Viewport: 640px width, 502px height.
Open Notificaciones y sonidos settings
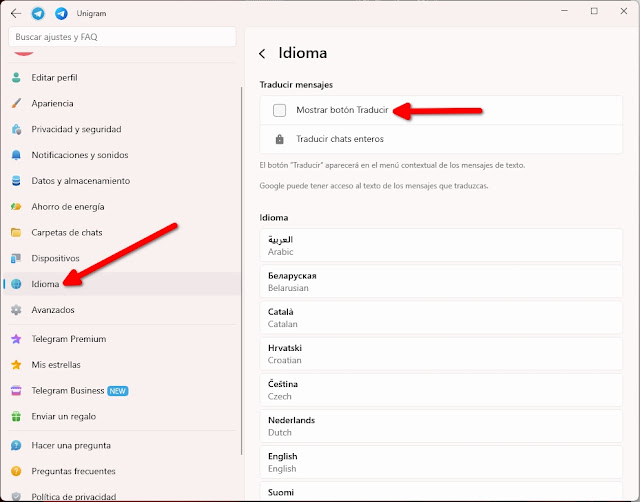point(122,155)
